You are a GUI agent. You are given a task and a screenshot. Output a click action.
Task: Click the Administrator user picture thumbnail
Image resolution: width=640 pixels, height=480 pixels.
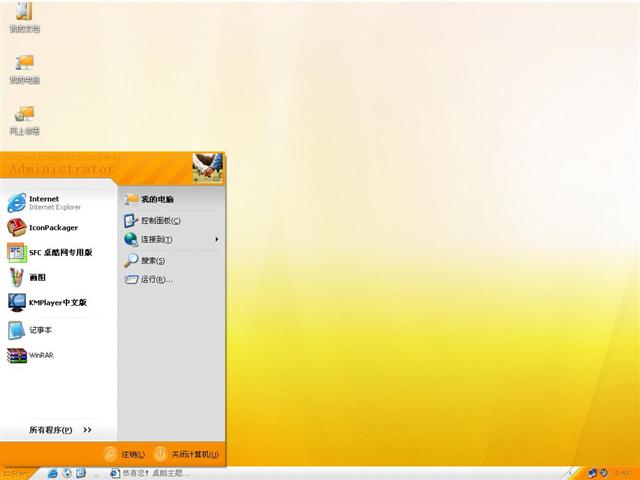tap(208, 168)
